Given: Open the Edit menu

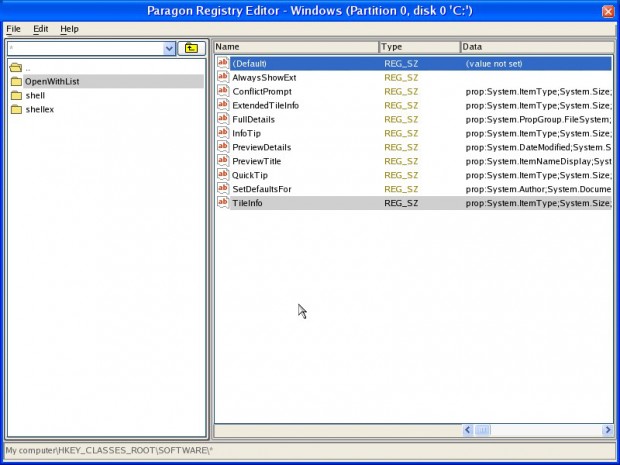Looking at the screenshot, I should pyautogui.click(x=41, y=29).
